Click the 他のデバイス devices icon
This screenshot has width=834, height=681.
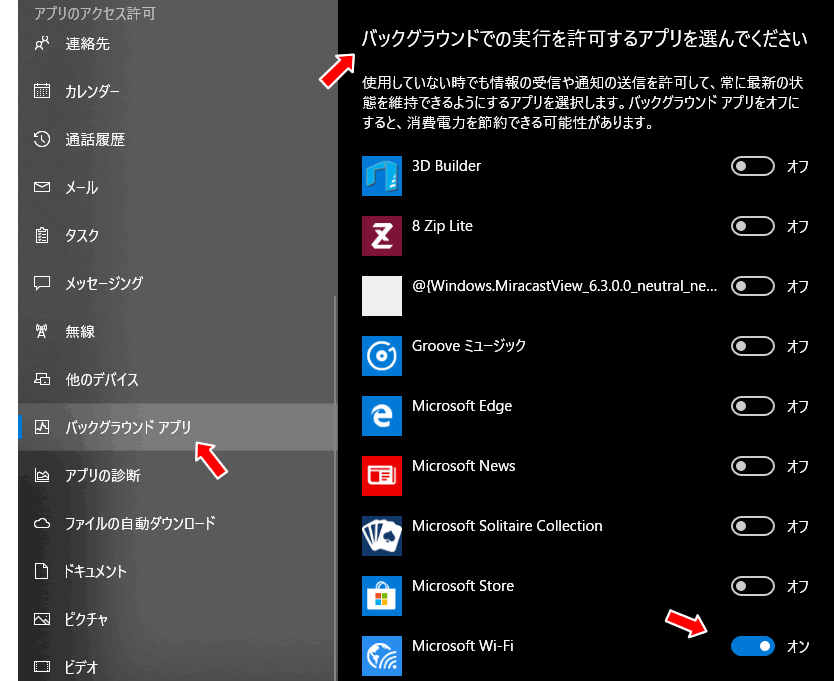pos(41,379)
